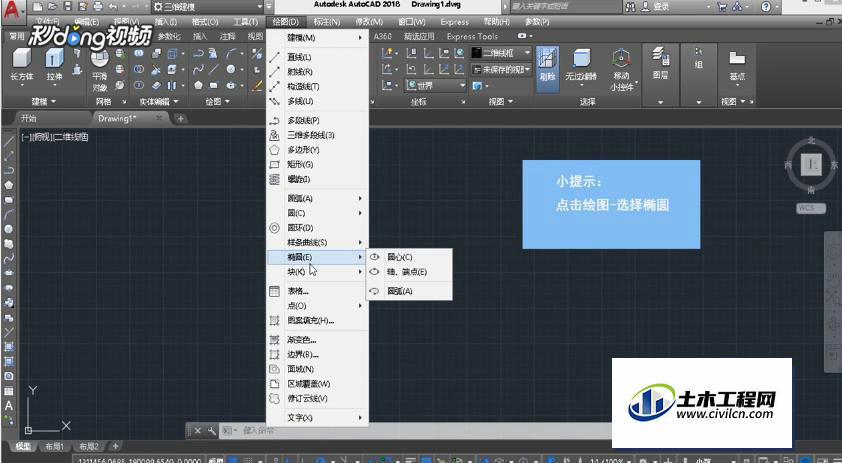Select the Multiline Text A tool in left toolbar
Image resolution: width=842 pixels, height=463 pixels.
9,406
